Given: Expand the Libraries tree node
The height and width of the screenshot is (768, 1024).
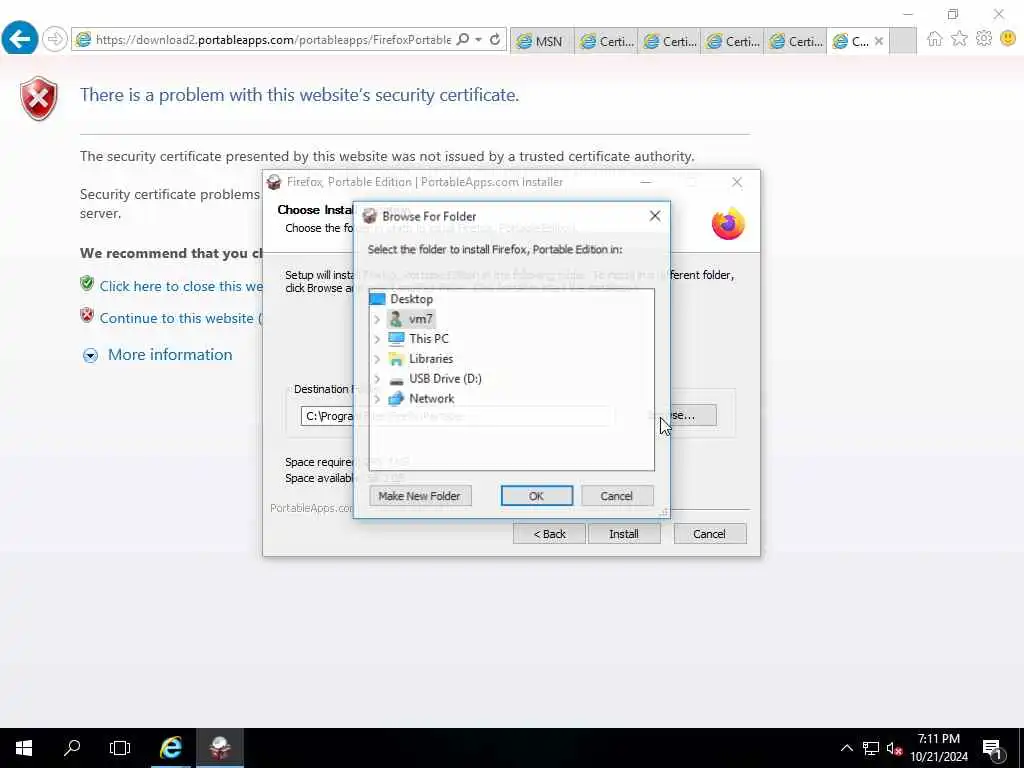Looking at the screenshot, I should [377, 359].
